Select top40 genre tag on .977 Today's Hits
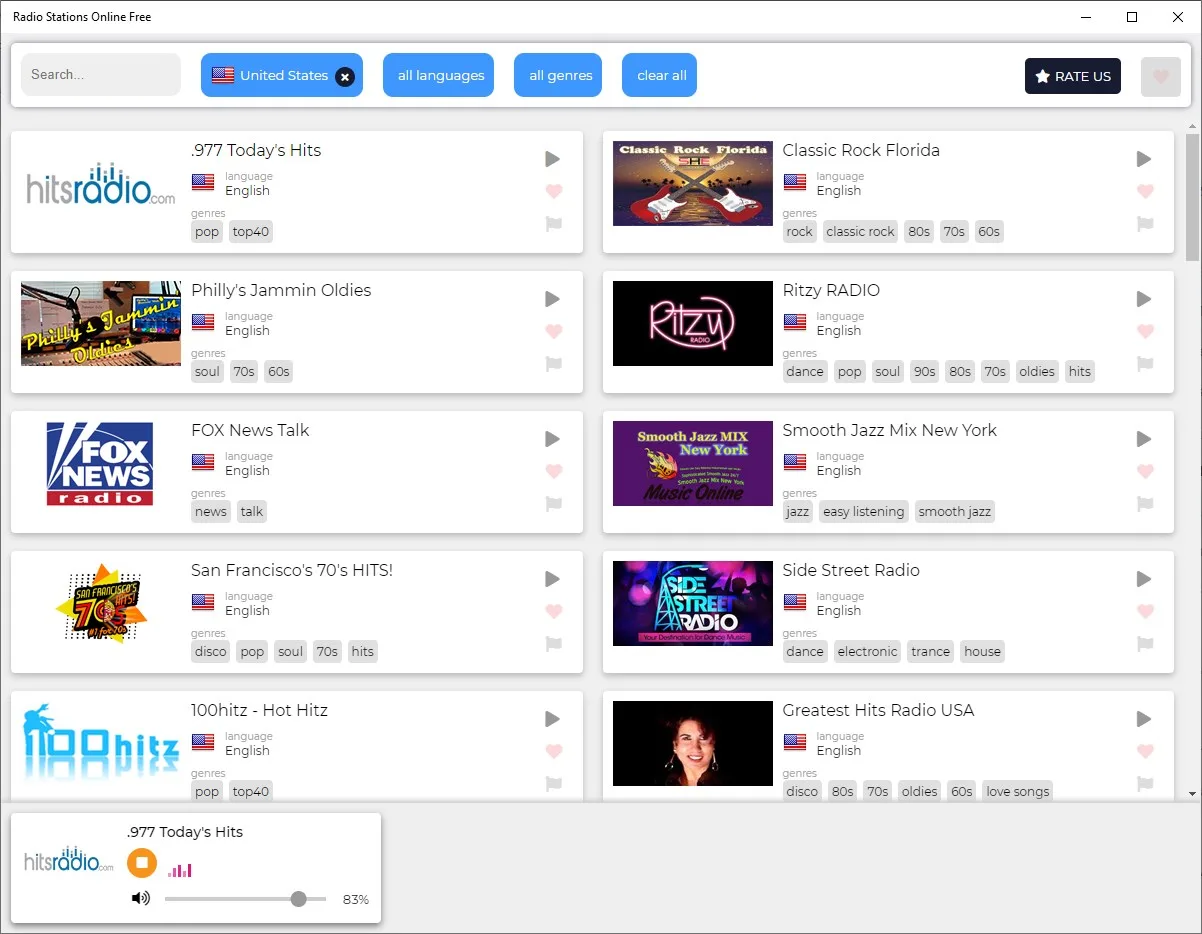The height and width of the screenshot is (934, 1202). click(x=251, y=231)
